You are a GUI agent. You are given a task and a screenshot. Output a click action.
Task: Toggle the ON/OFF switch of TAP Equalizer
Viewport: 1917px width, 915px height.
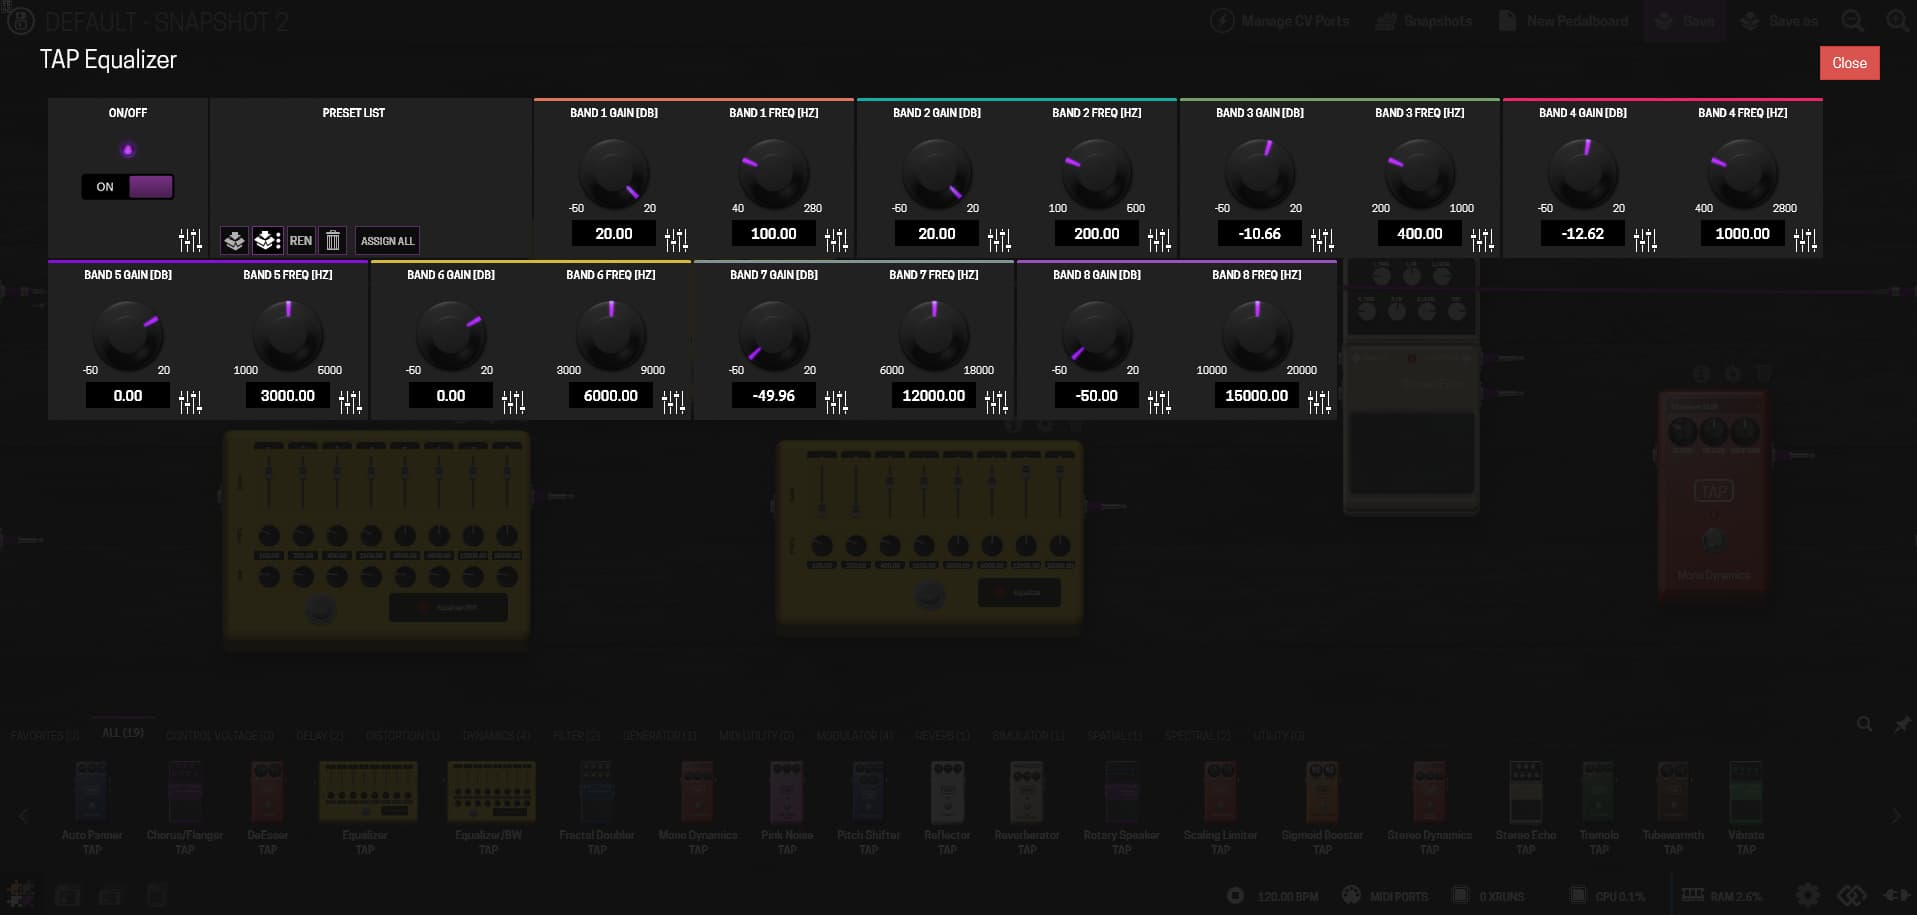point(128,187)
